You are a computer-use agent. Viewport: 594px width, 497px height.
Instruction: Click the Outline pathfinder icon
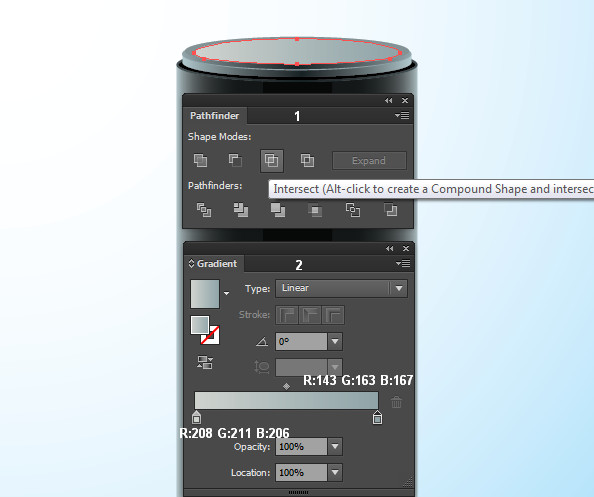click(x=353, y=210)
